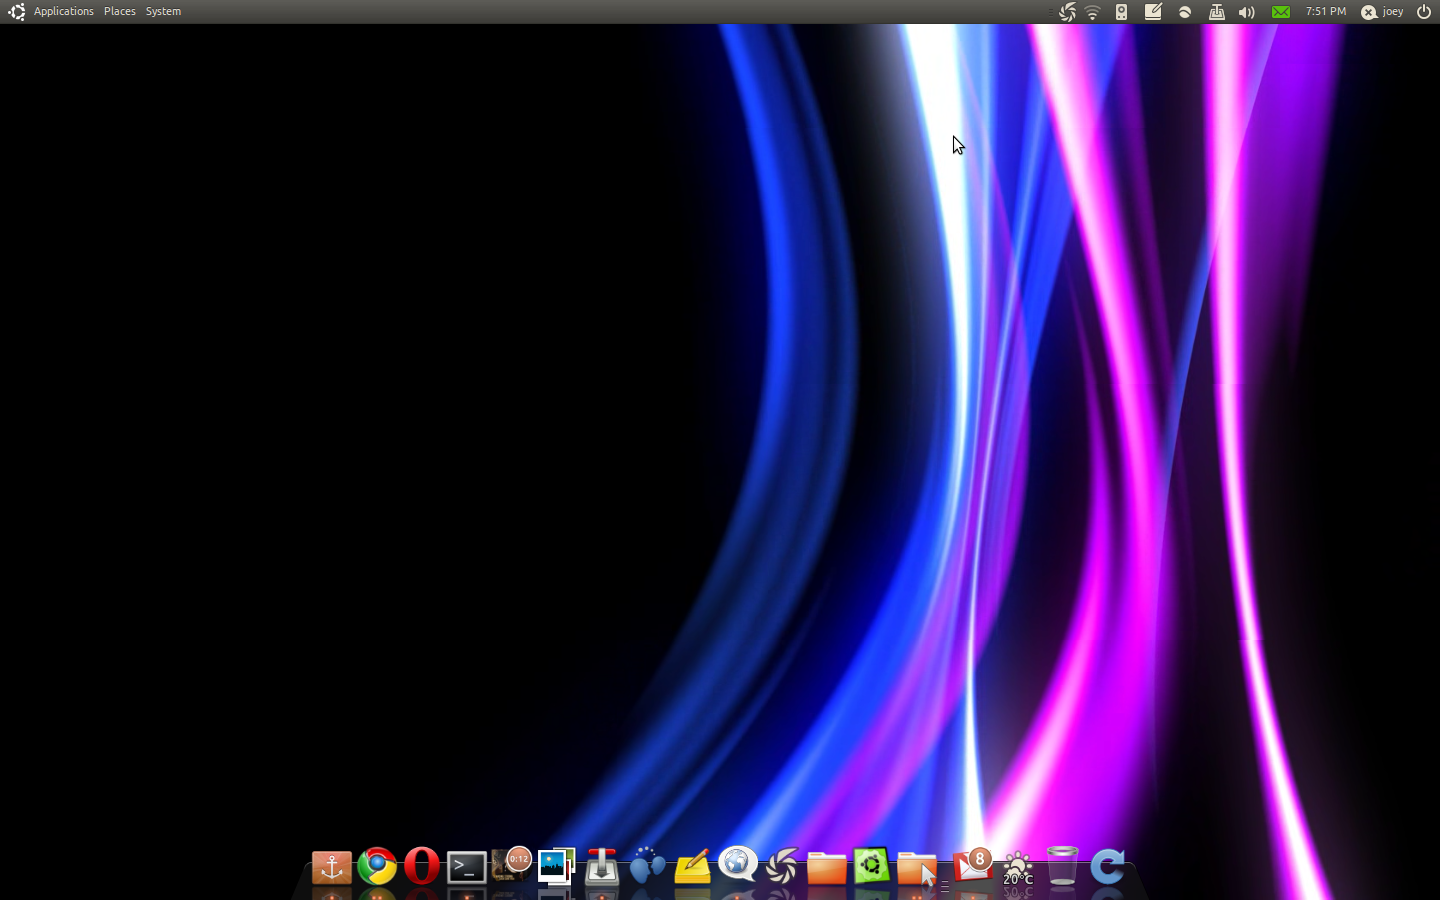1440x900 pixels.
Task: Open the Wi-Fi network indicator
Action: (x=1093, y=12)
